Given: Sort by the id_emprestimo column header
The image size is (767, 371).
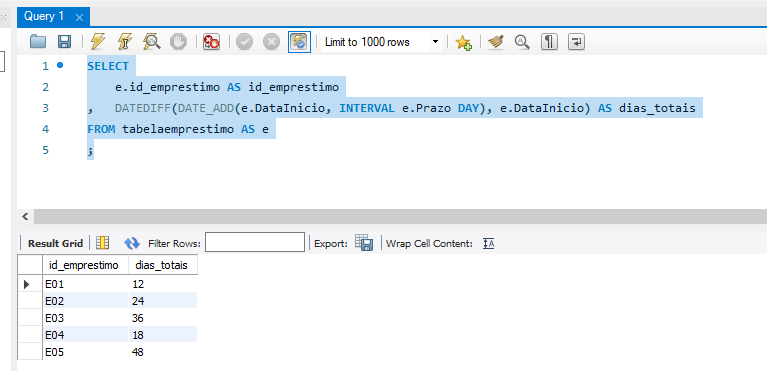Looking at the screenshot, I should coord(86,265).
